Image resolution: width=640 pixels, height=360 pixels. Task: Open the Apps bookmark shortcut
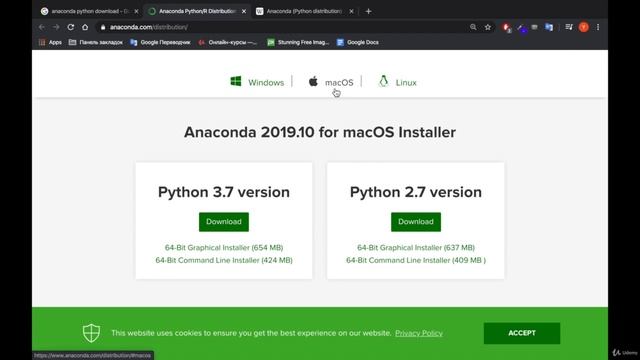(50, 42)
